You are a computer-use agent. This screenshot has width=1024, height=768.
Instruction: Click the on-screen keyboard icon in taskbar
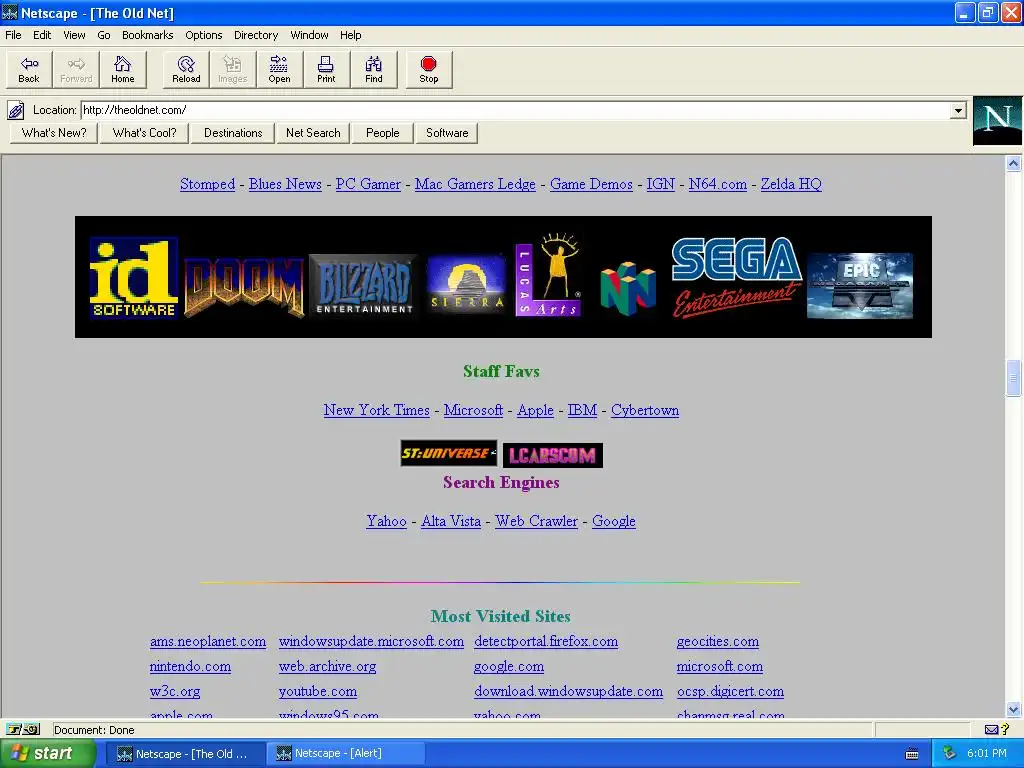(912, 754)
